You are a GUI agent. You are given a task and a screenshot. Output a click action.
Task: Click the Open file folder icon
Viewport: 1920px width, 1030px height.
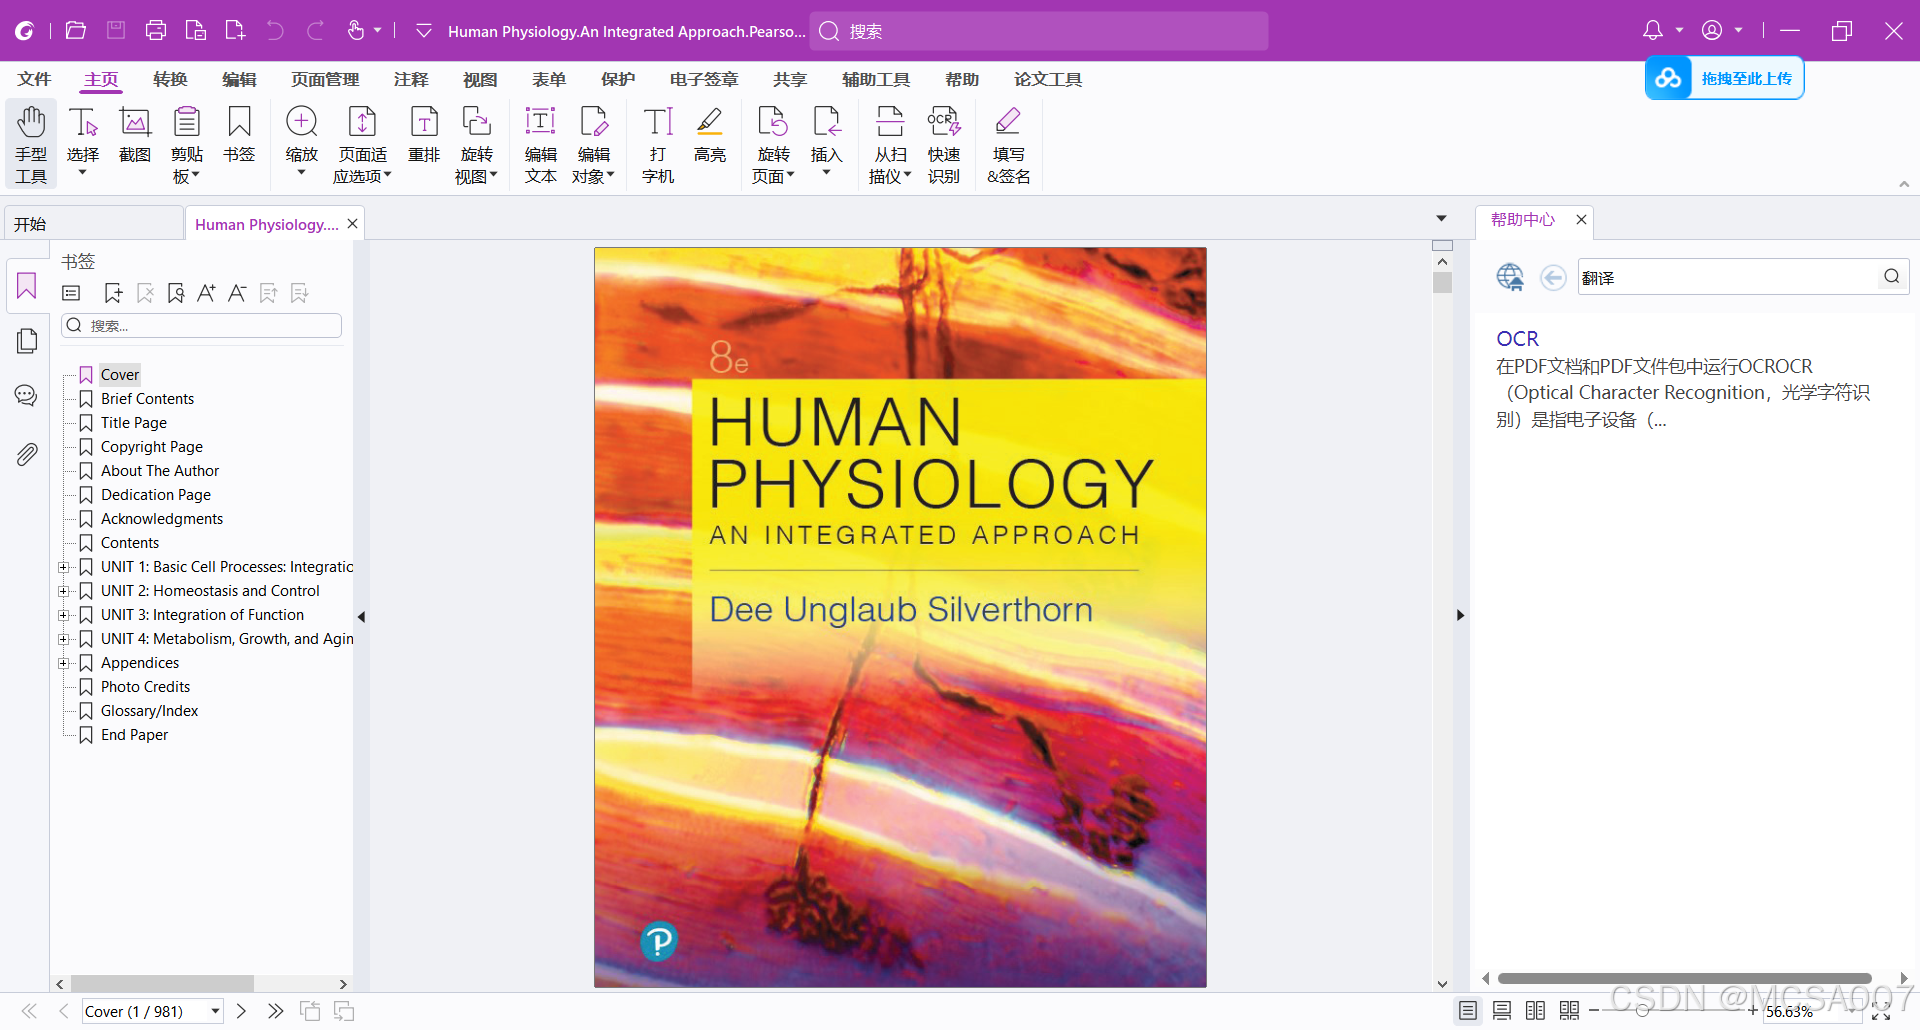coord(76,31)
